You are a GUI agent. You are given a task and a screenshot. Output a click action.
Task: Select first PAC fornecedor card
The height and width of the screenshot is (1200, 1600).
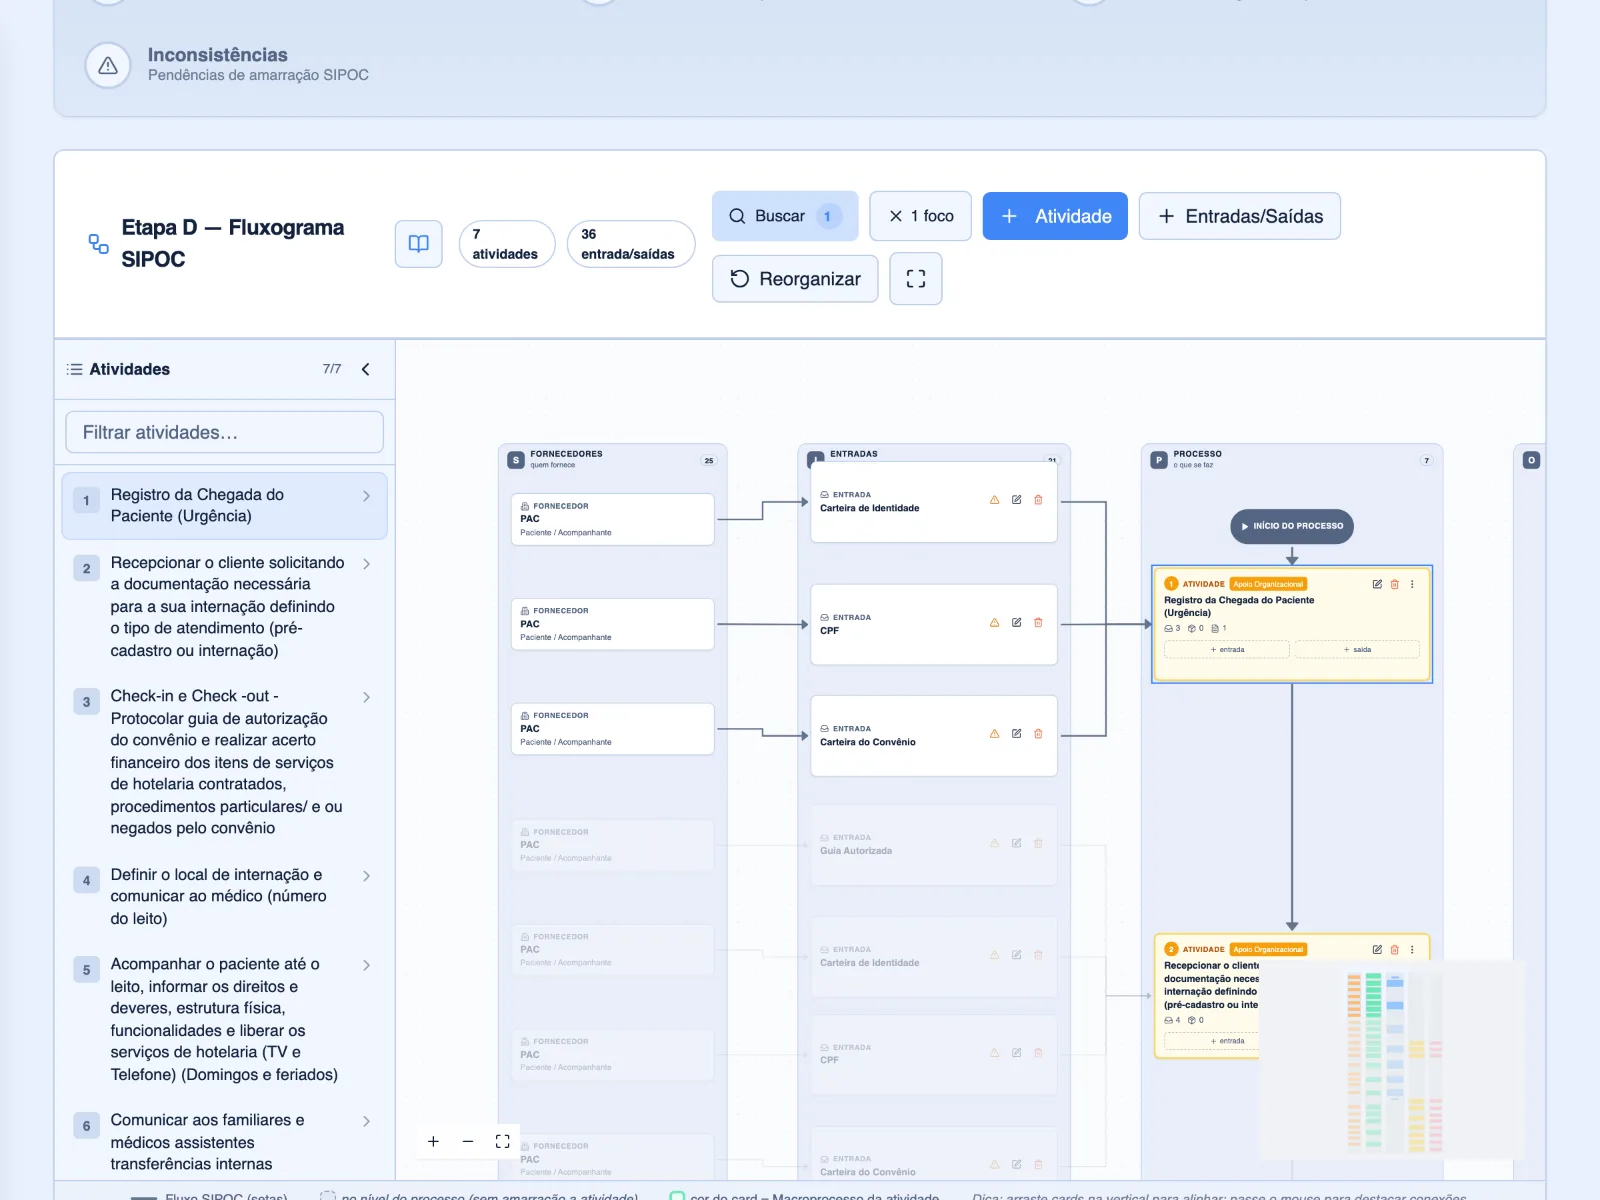tap(612, 519)
